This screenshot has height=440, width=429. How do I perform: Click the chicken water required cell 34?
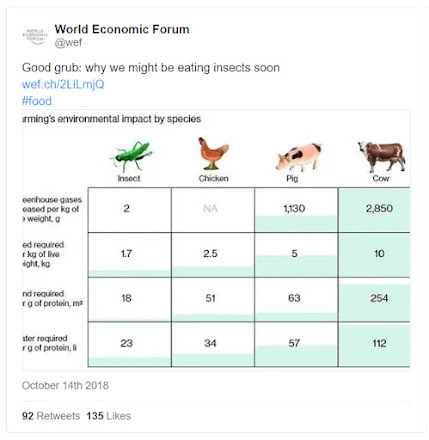point(213,344)
